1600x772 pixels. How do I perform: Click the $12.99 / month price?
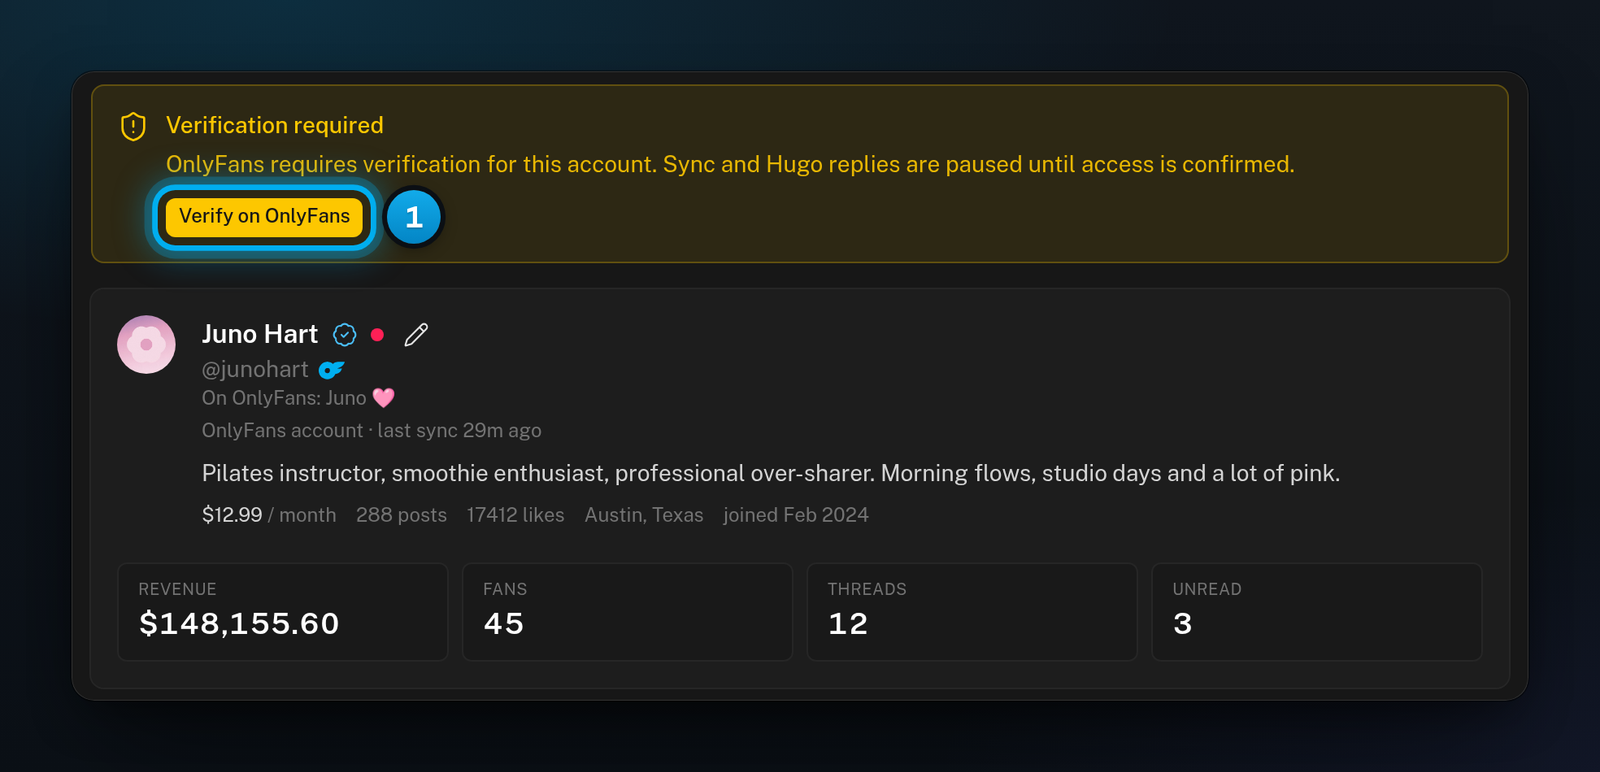tap(269, 515)
